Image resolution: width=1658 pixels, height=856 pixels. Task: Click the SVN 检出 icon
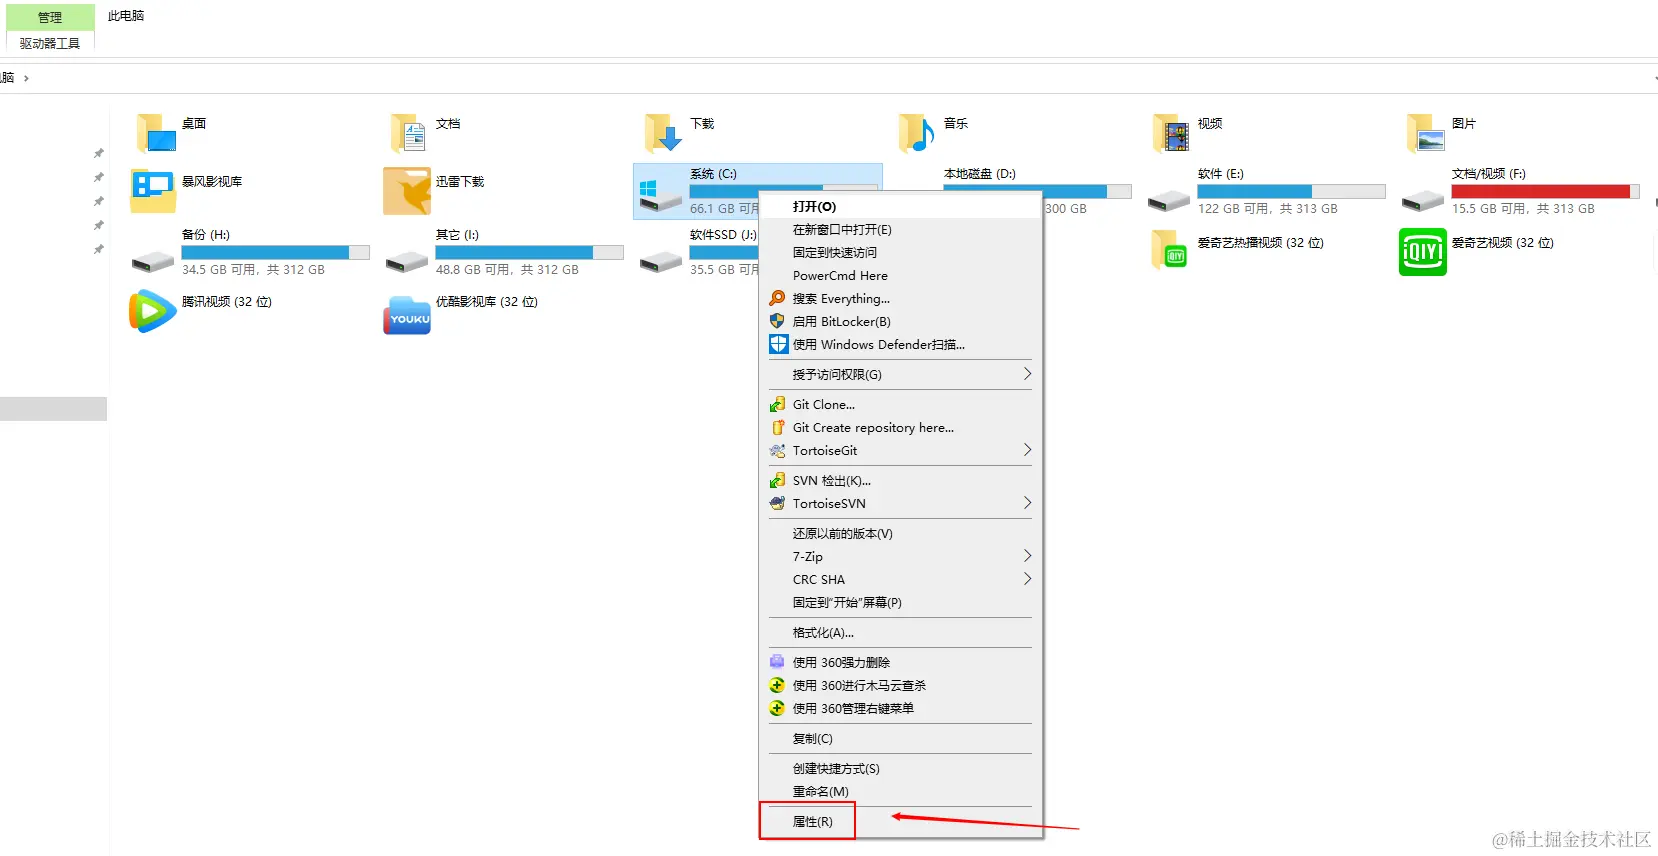(777, 480)
